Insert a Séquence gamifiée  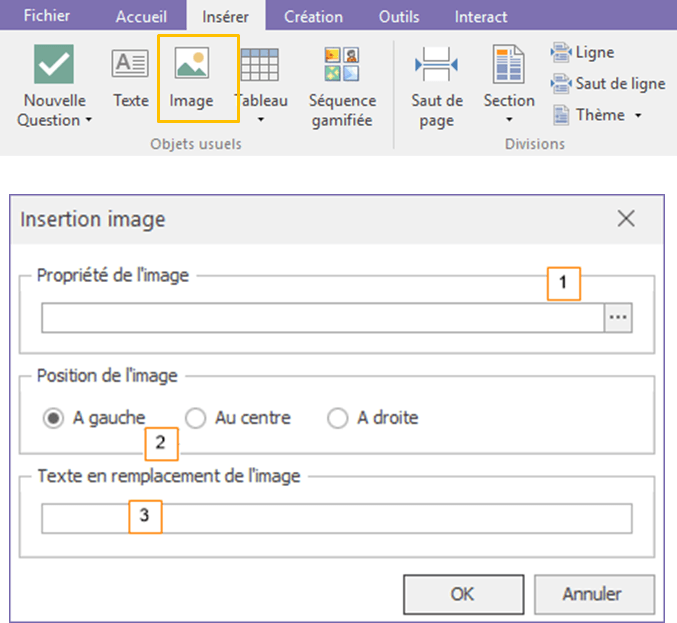tap(342, 87)
